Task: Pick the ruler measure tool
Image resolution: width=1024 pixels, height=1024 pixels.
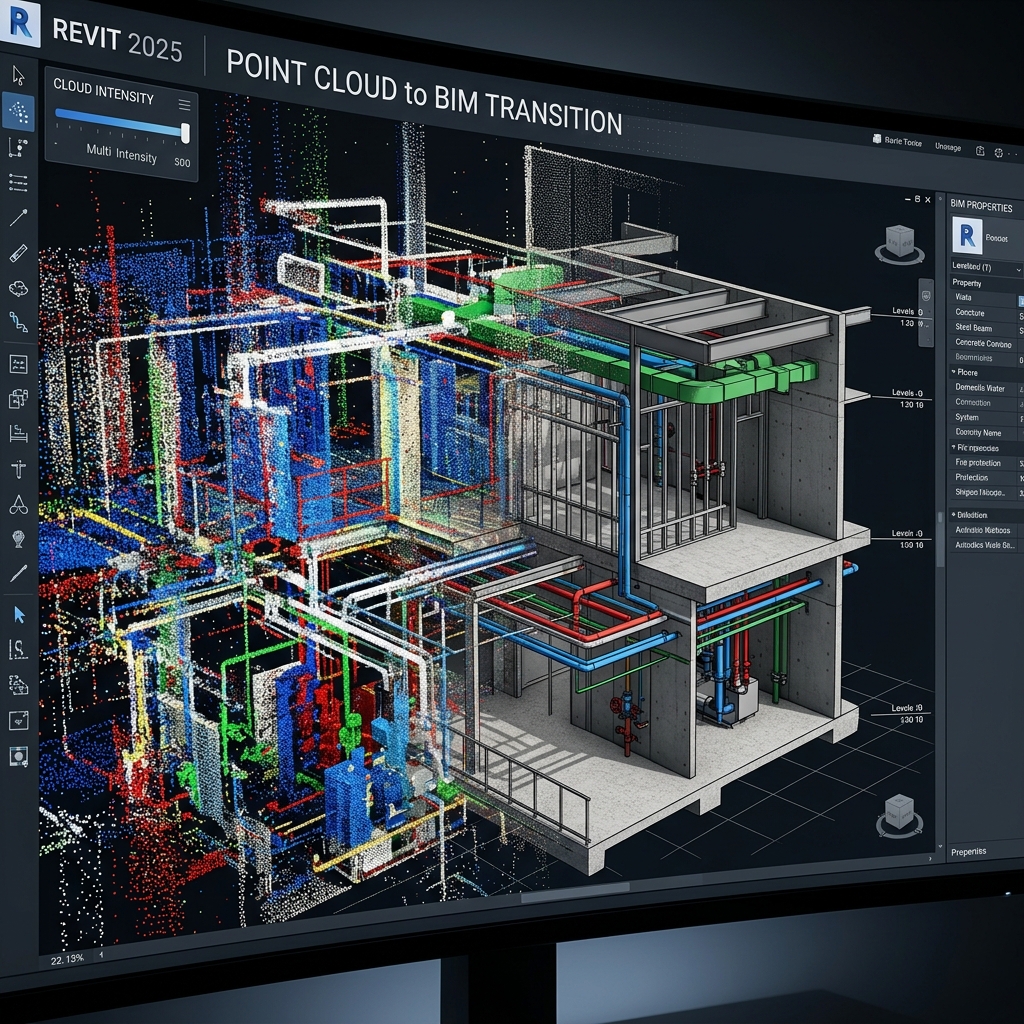Action: 18,253
